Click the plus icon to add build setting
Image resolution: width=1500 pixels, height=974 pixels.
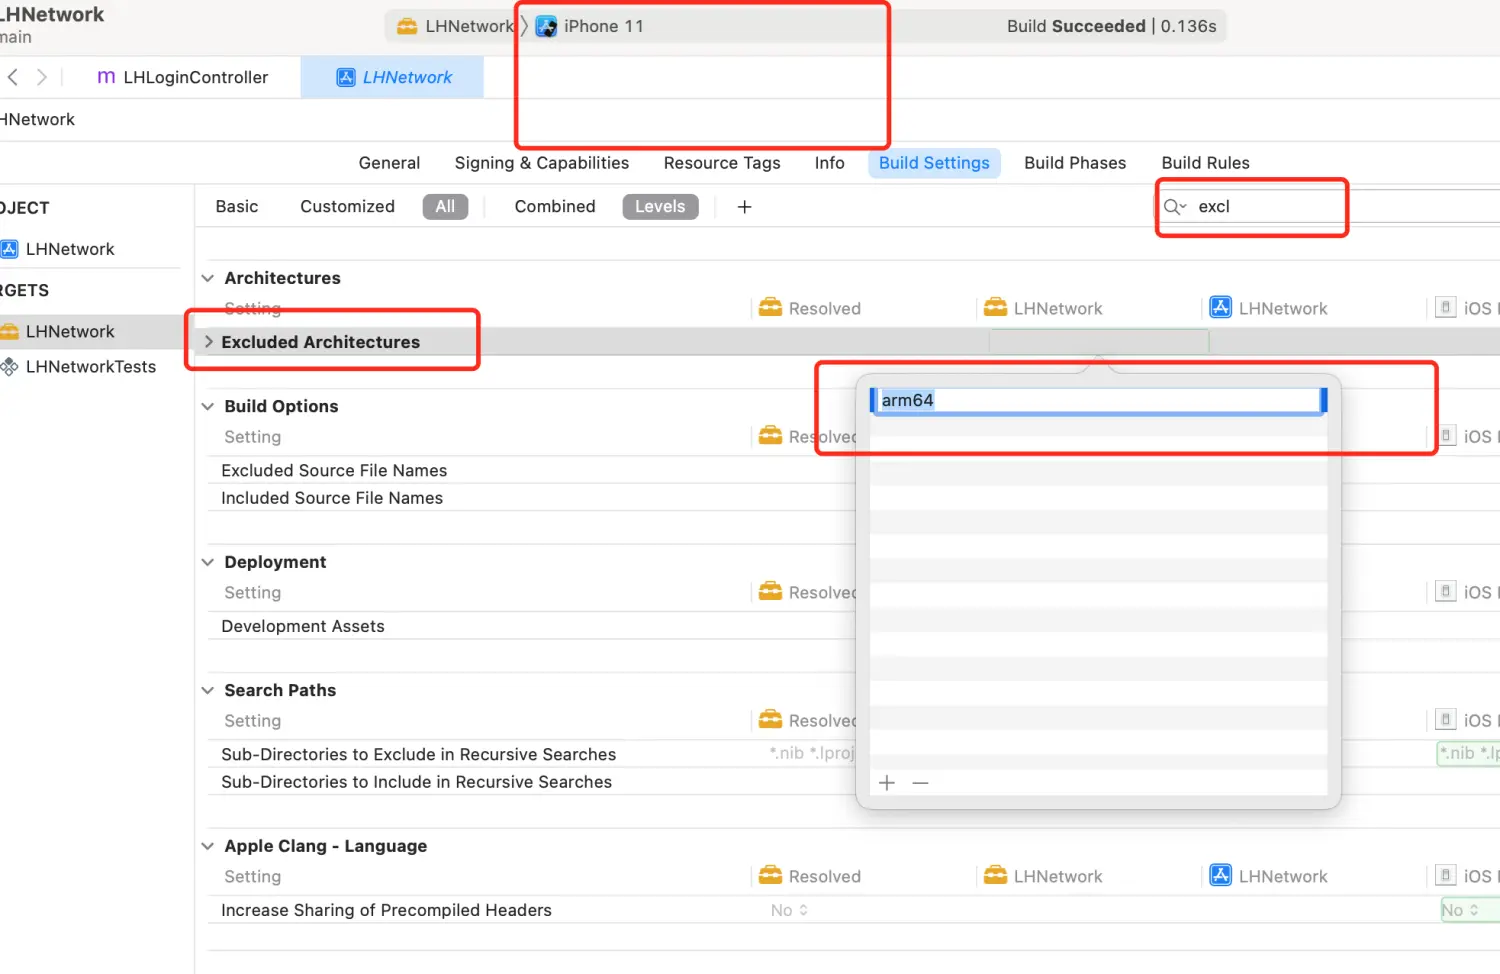point(744,207)
